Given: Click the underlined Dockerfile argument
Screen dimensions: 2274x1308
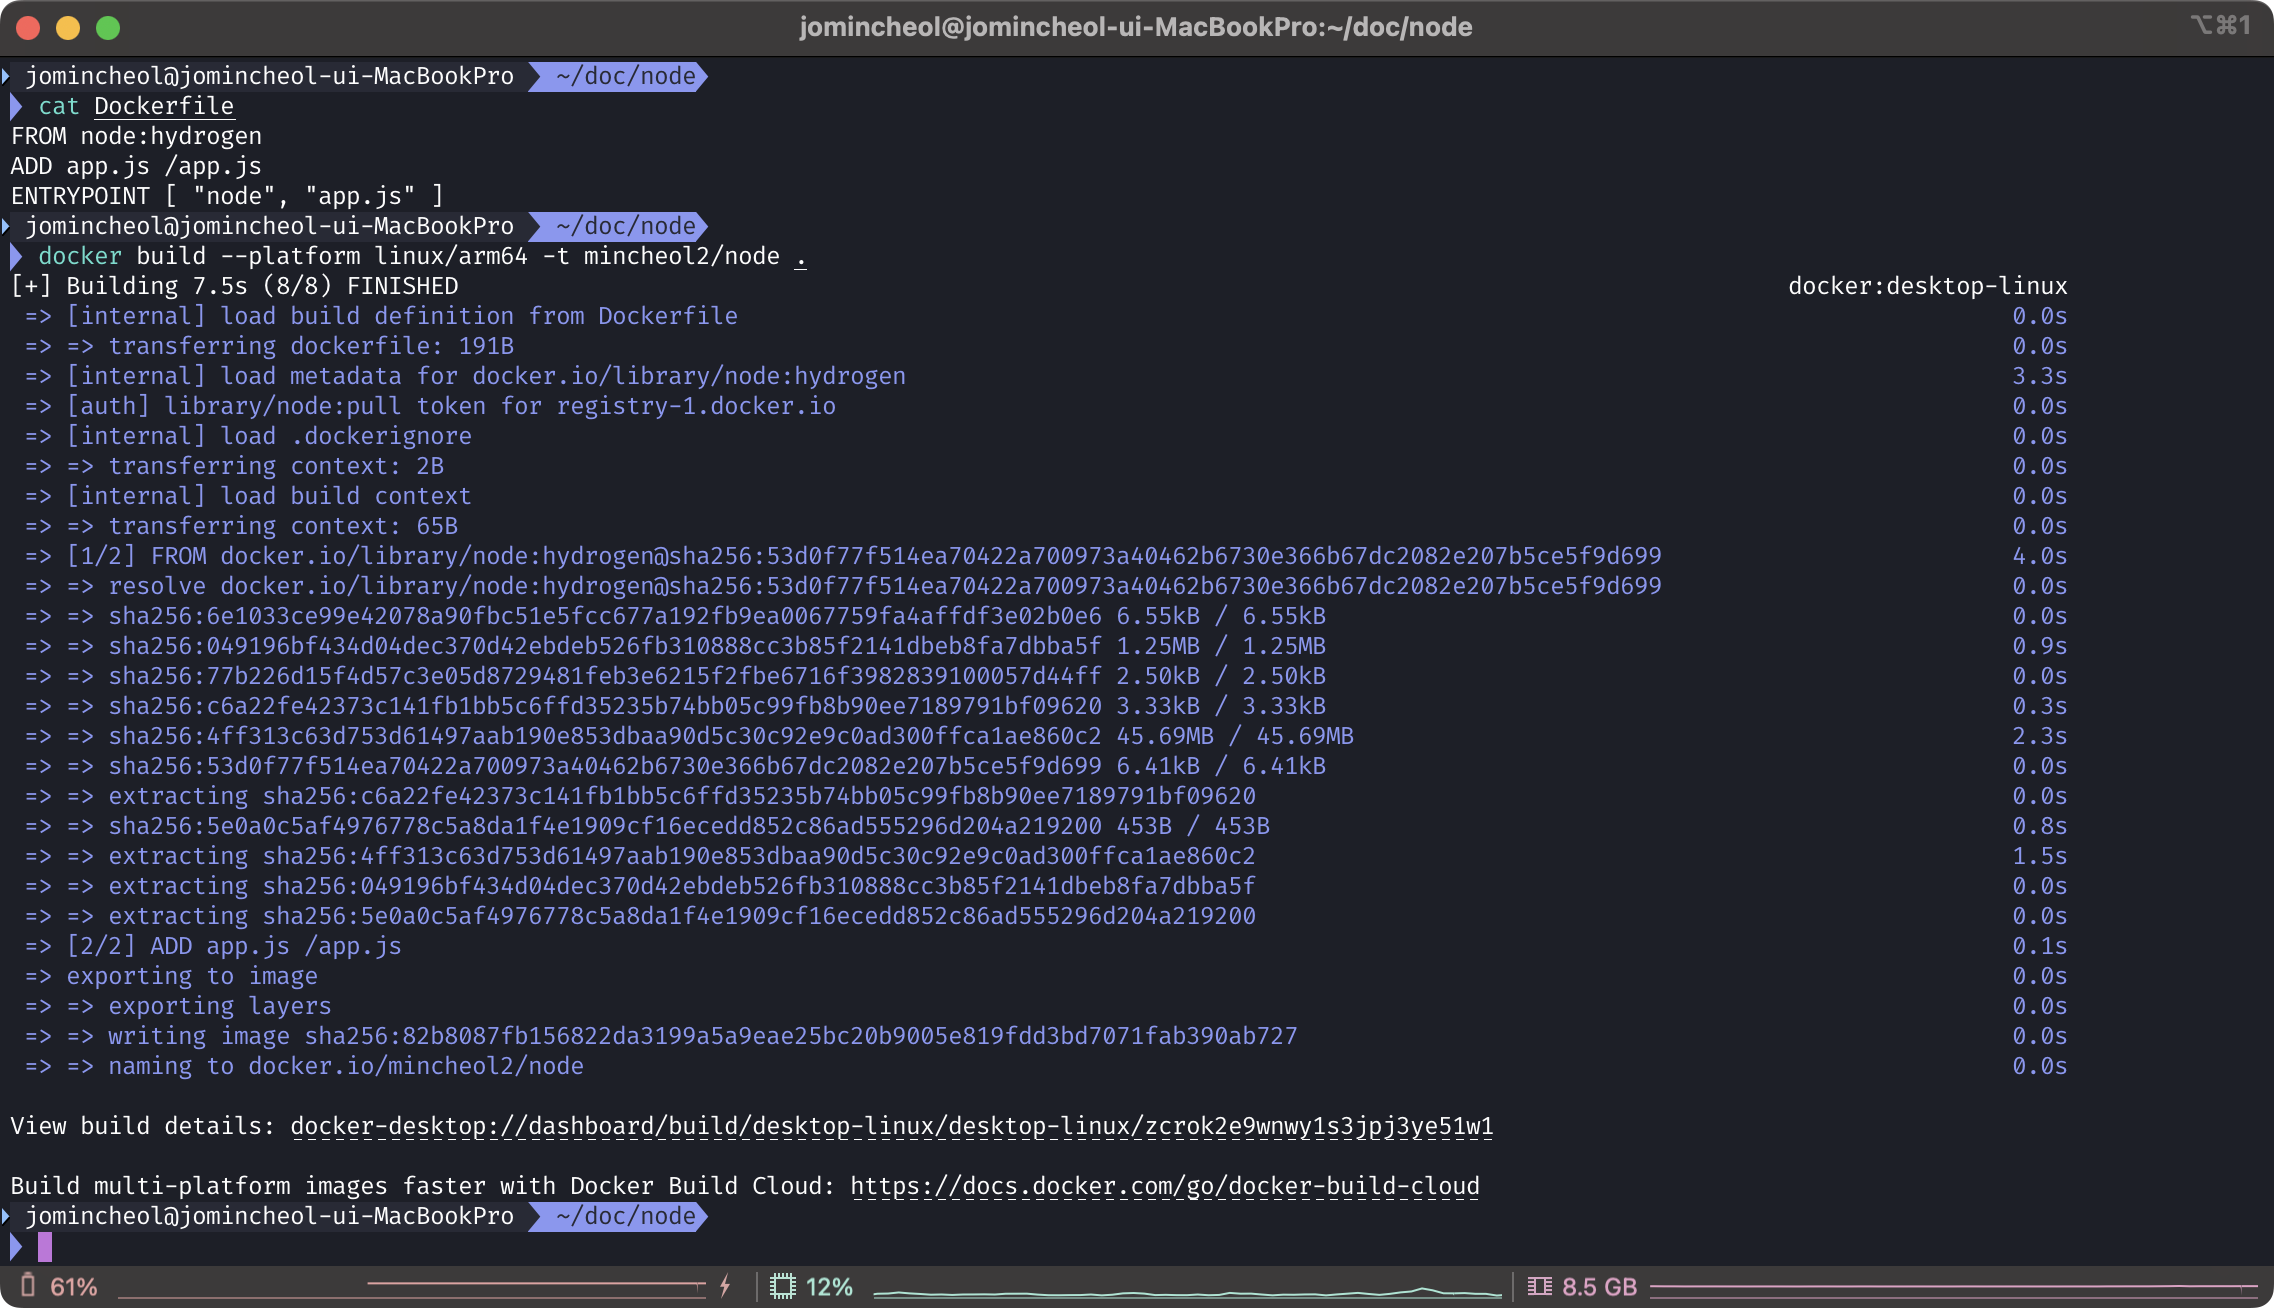Looking at the screenshot, I should pyautogui.click(x=164, y=106).
